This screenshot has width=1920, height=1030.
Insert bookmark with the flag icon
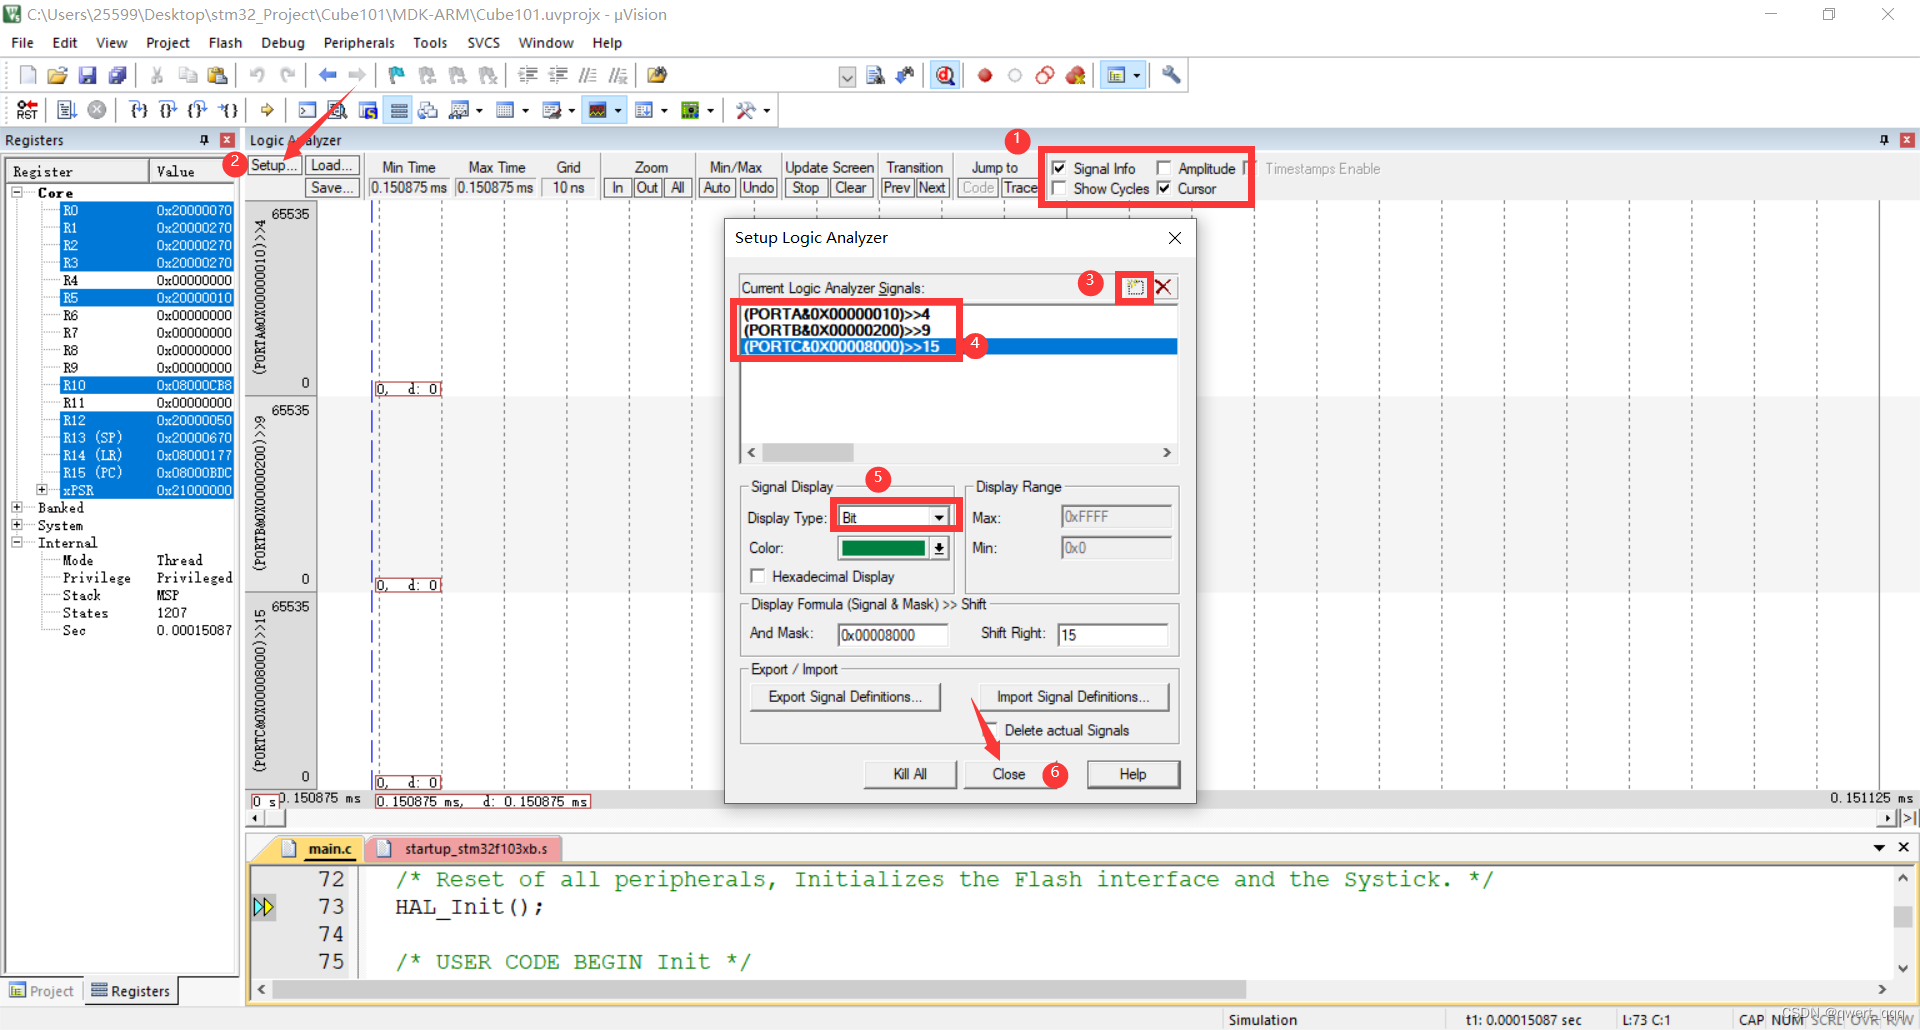click(396, 75)
